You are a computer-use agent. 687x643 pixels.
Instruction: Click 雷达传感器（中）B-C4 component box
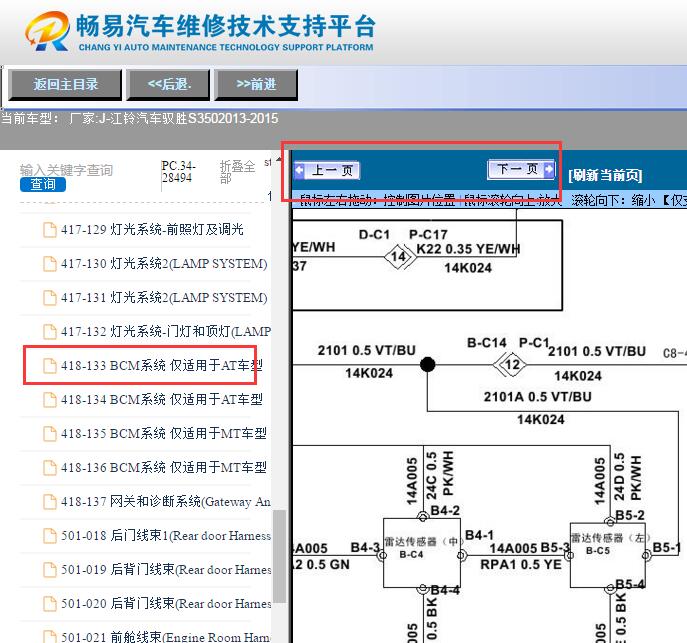coord(422,553)
